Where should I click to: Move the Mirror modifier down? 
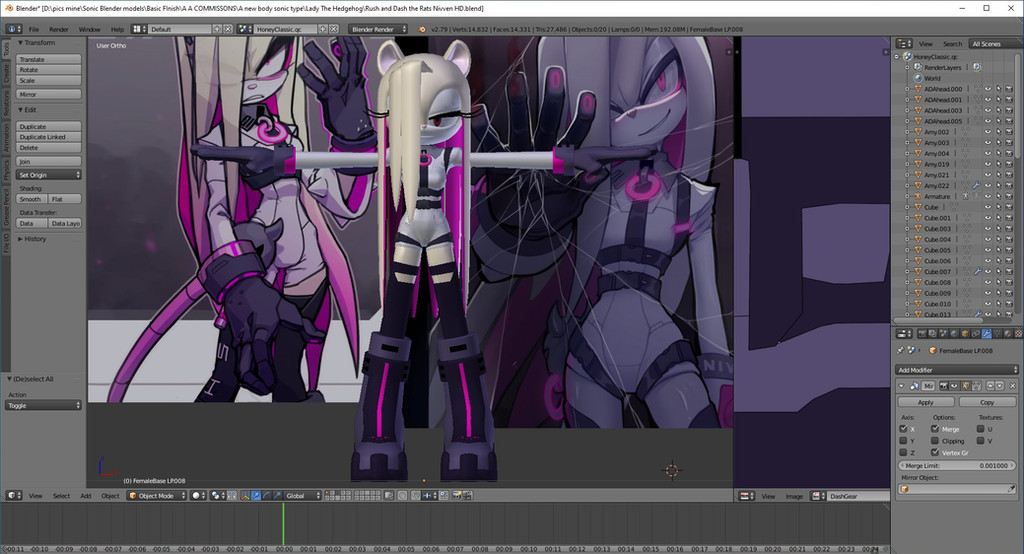[x=1000, y=385]
